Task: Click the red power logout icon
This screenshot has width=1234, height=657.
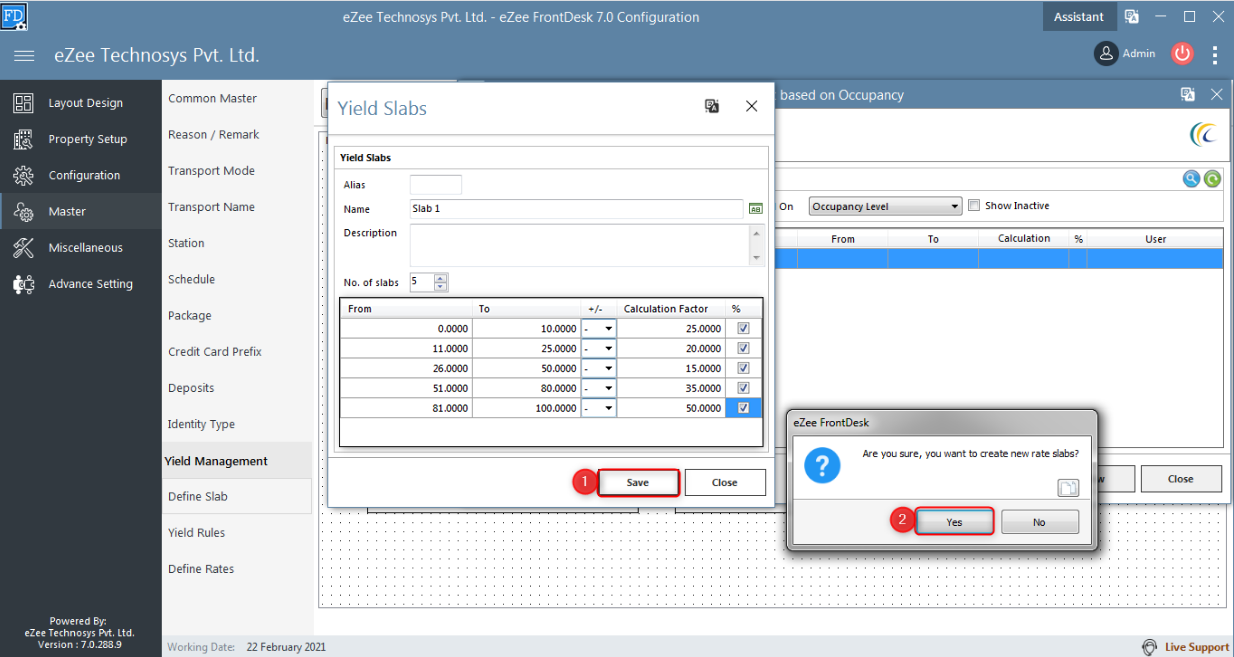Action: [x=1183, y=54]
